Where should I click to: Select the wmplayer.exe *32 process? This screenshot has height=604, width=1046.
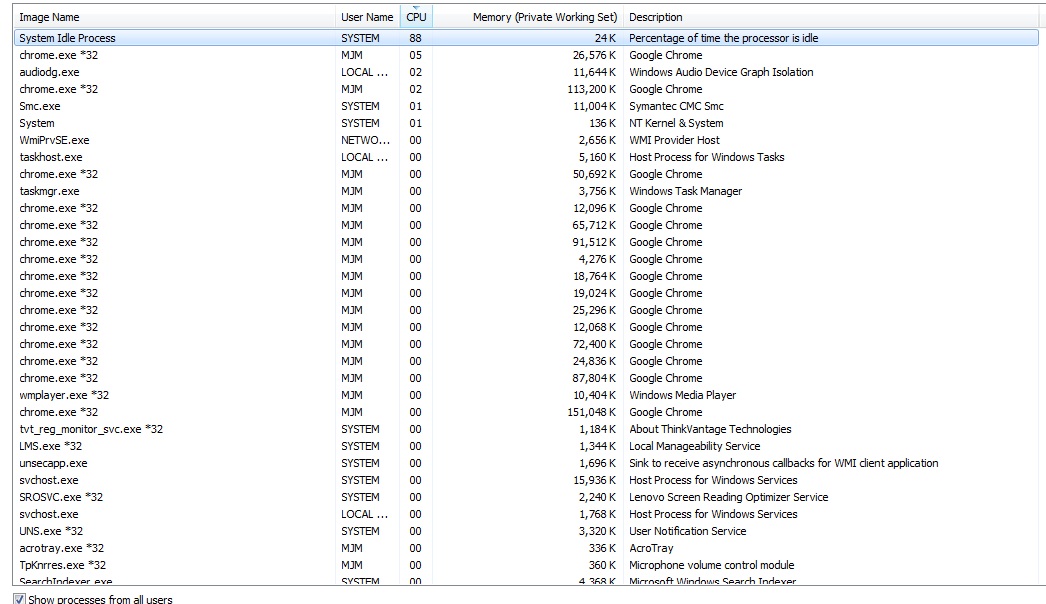pyautogui.click(x=64, y=395)
